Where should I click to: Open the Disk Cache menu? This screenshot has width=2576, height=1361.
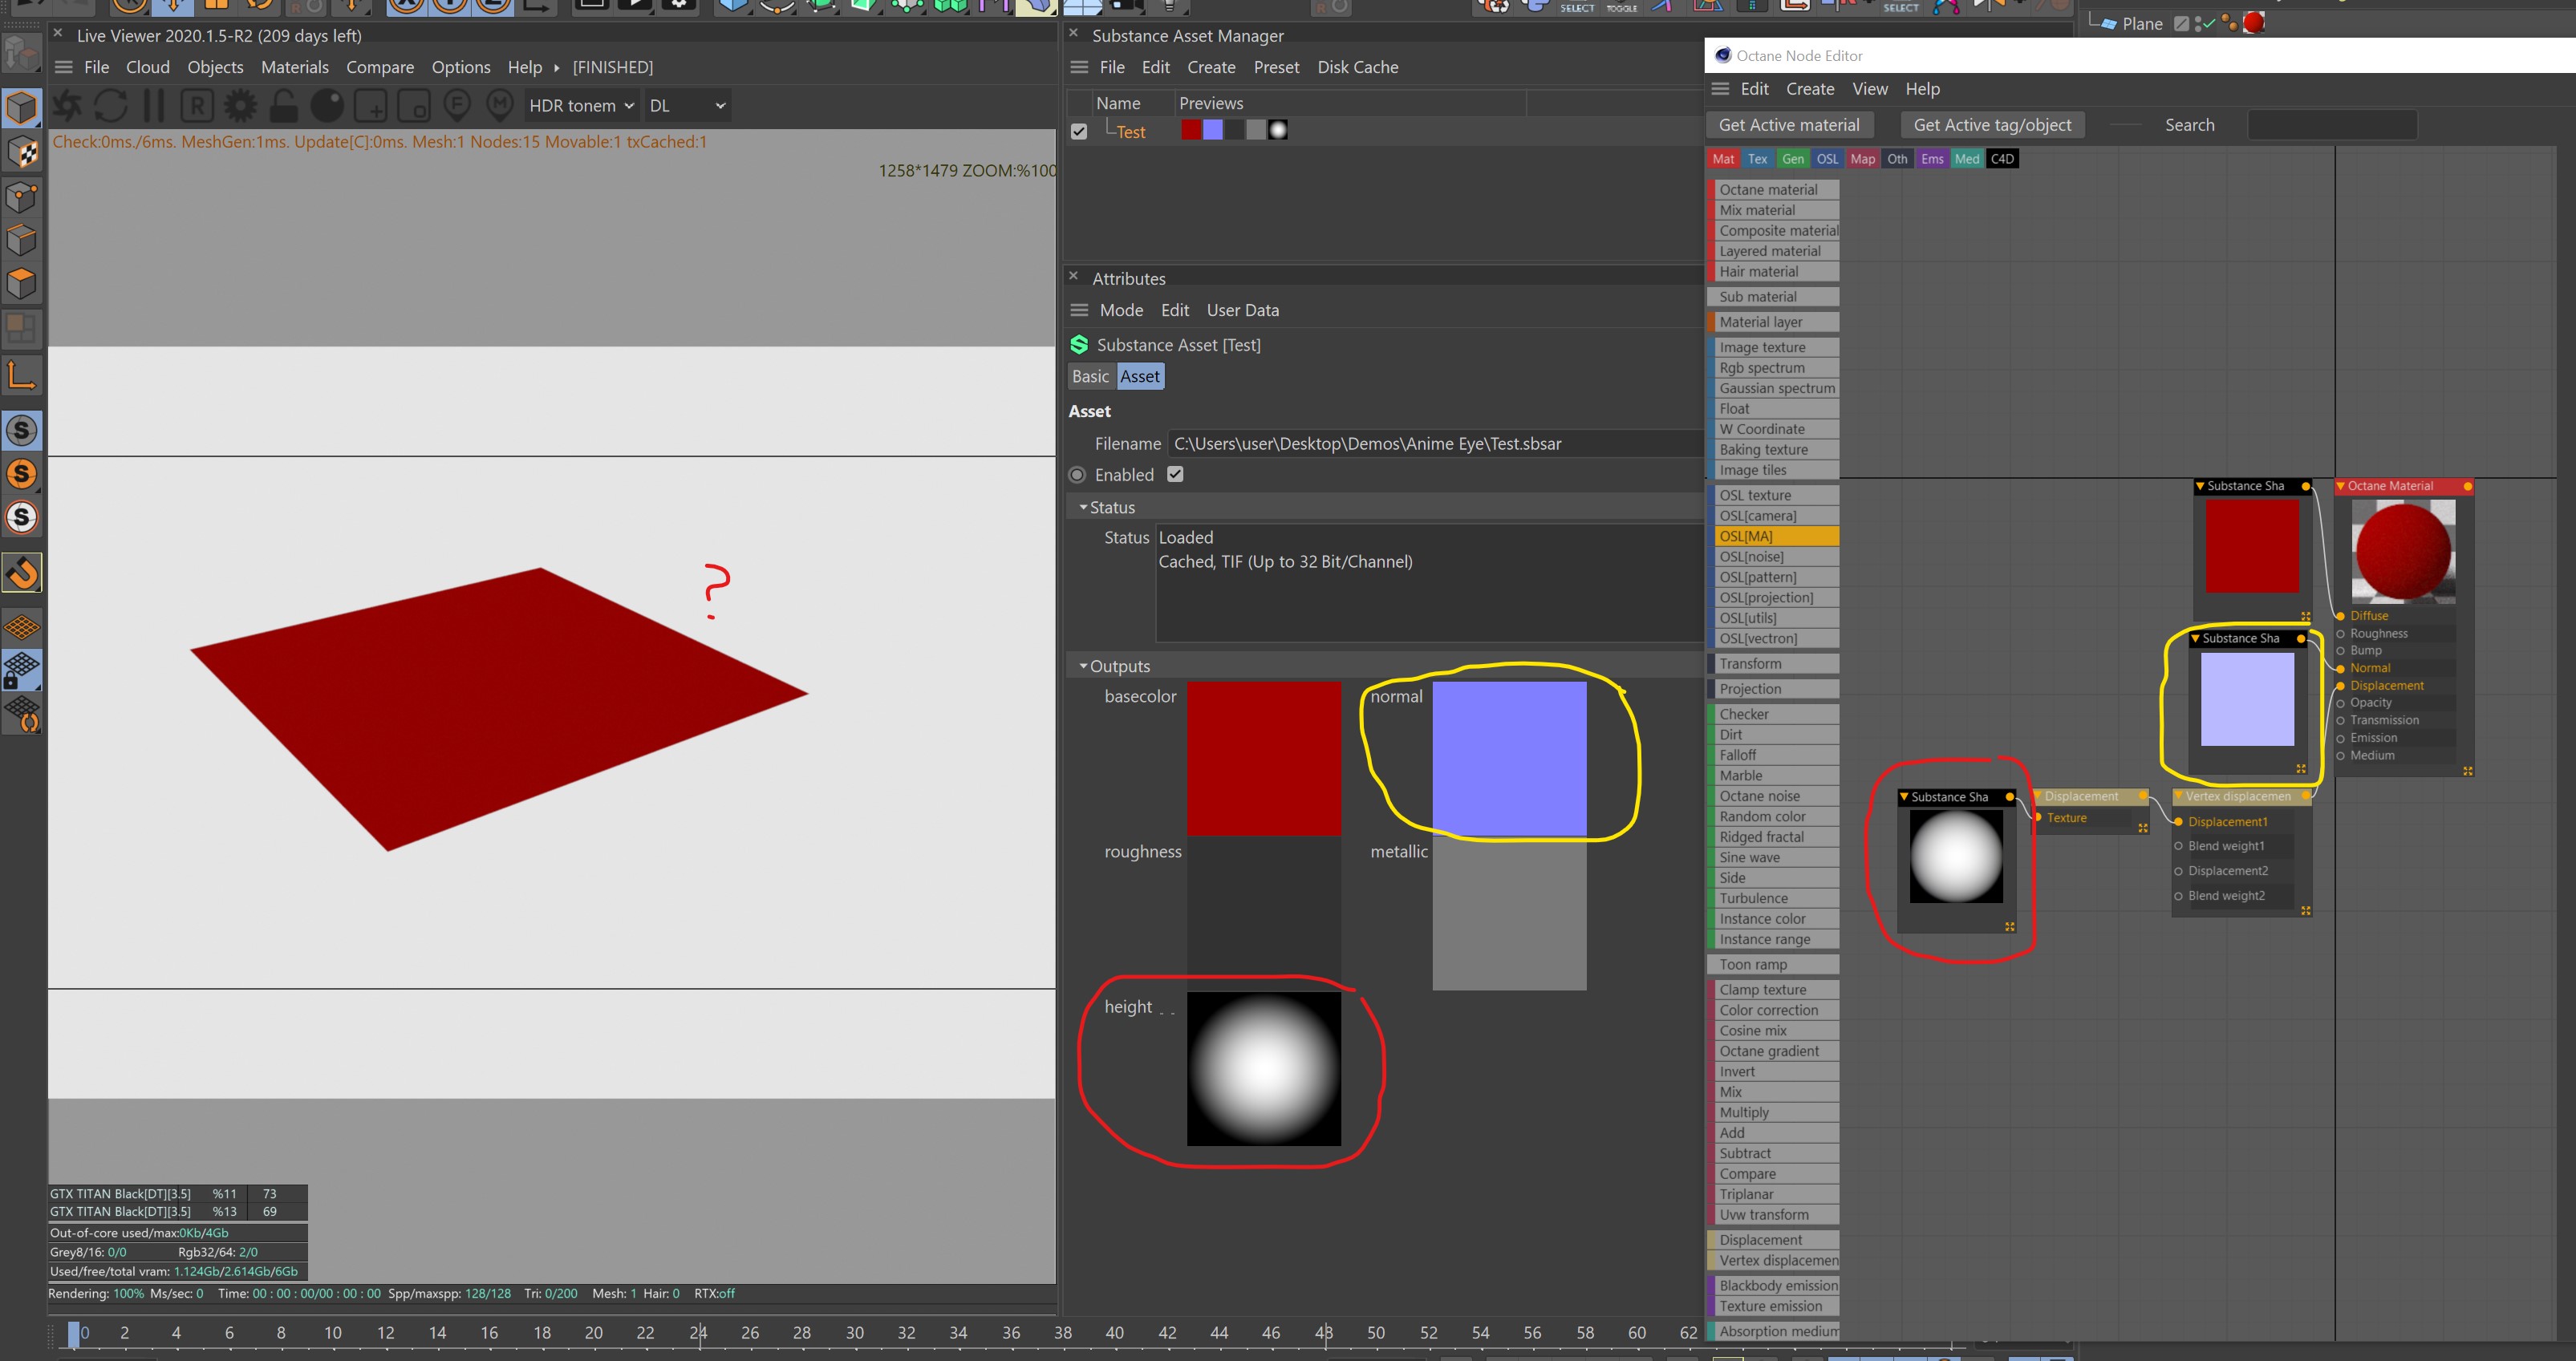[1357, 67]
